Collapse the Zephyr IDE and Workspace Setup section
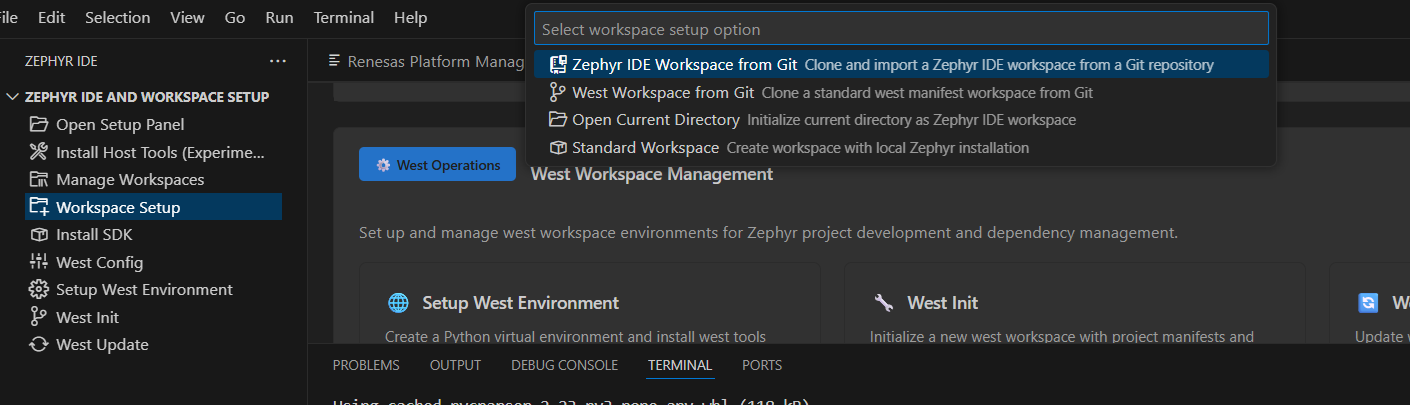 click(12, 97)
